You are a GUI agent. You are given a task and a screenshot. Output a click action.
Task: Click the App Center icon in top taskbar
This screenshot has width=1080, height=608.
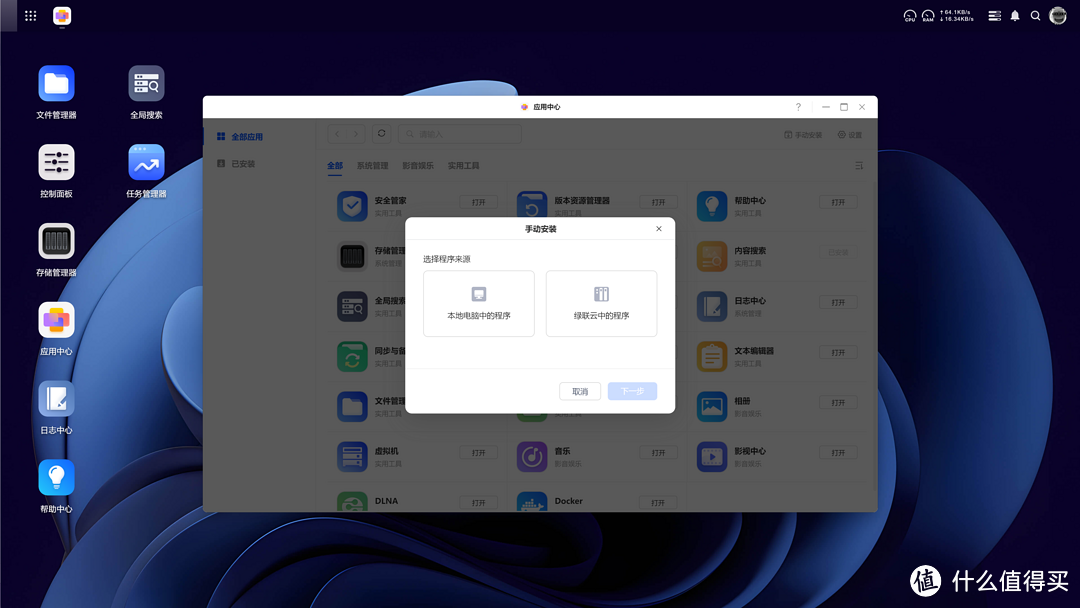point(62,16)
